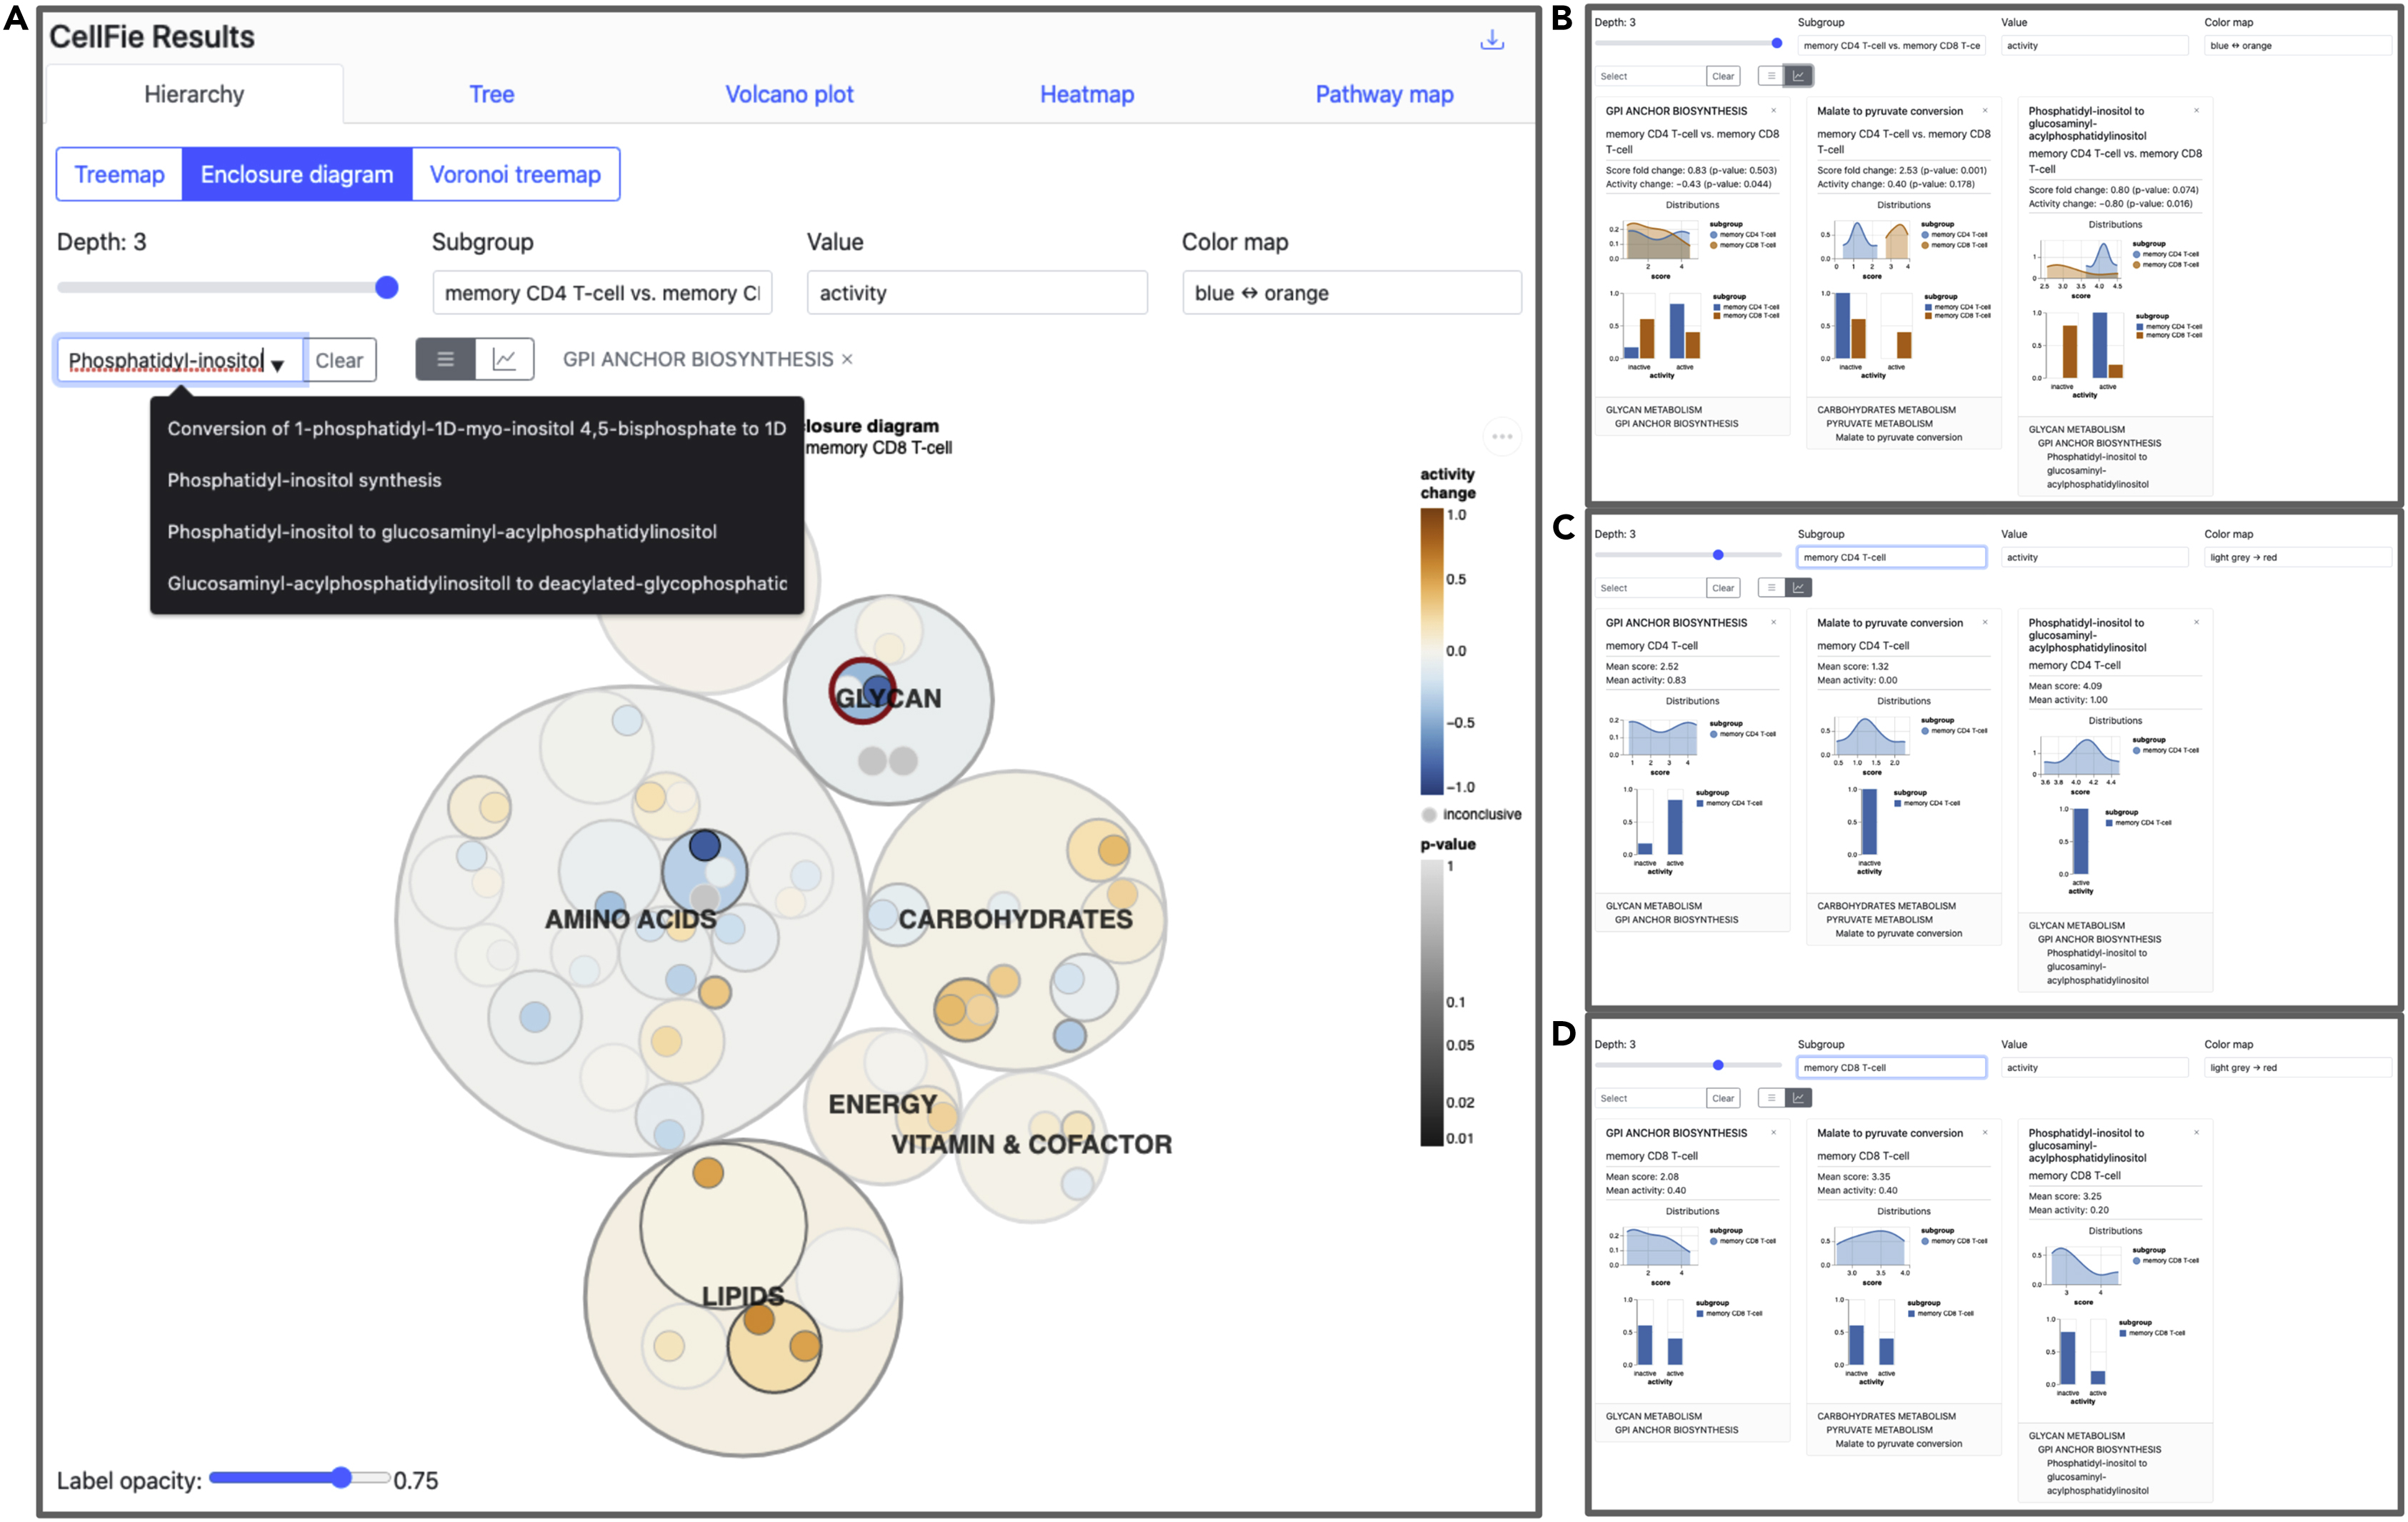Switch to list view icon beside large Clear button
The width and height of the screenshot is (2408, 1522).
point(445,359)
